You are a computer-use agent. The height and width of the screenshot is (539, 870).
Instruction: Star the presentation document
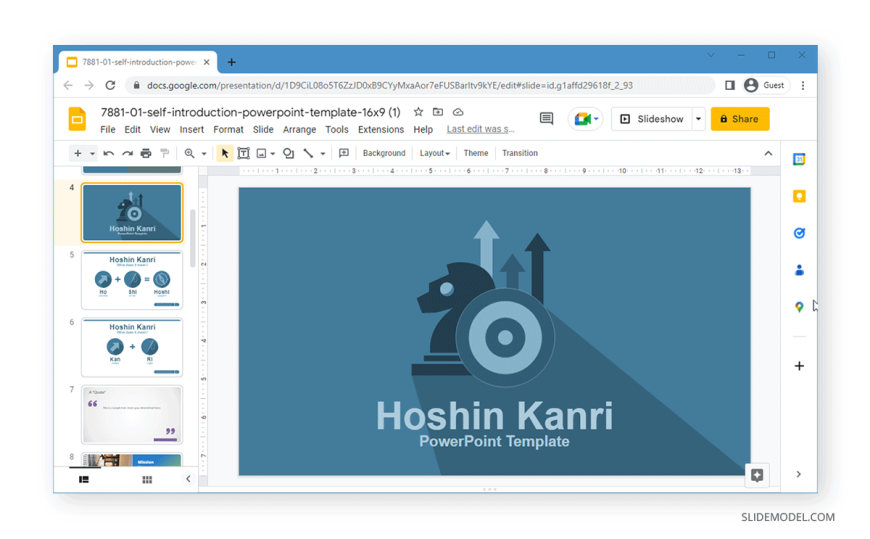click(x=418, y=113)
